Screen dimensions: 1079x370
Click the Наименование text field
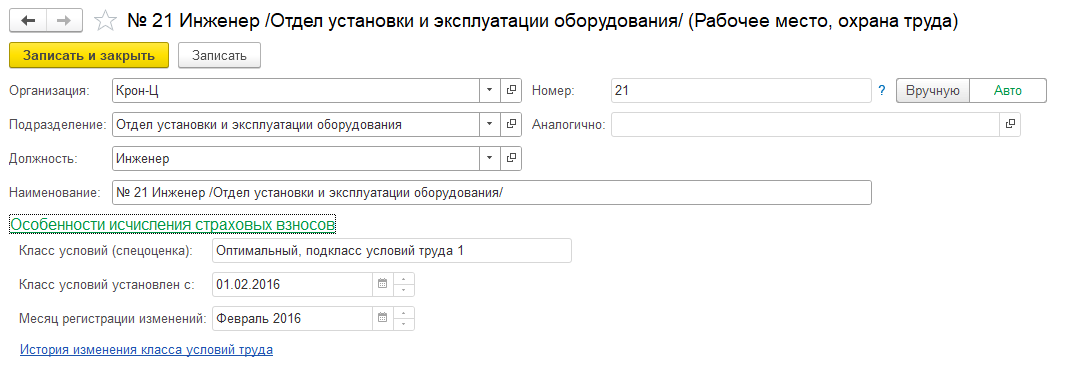click(491, 193)
